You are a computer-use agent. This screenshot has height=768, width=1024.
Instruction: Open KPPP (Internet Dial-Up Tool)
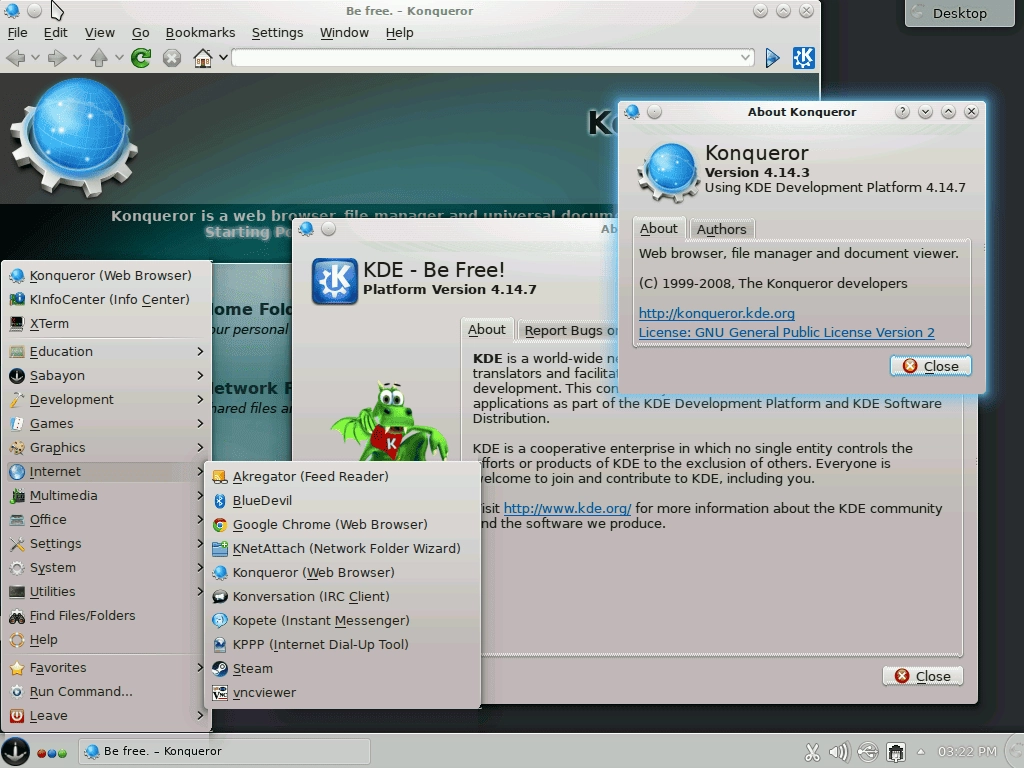[343, 645]
